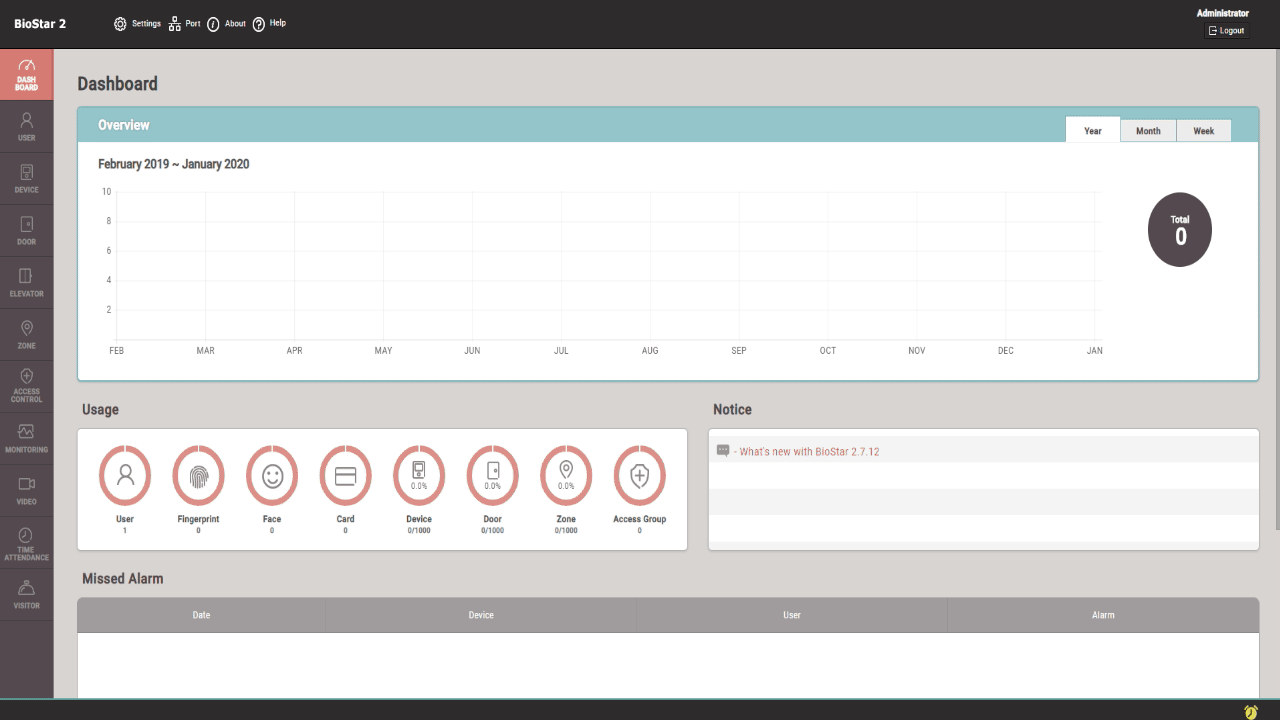The width and height of the screenshot is (1280, 720).
Task: Open the User section in sidebar
Action: pos(27,126)
